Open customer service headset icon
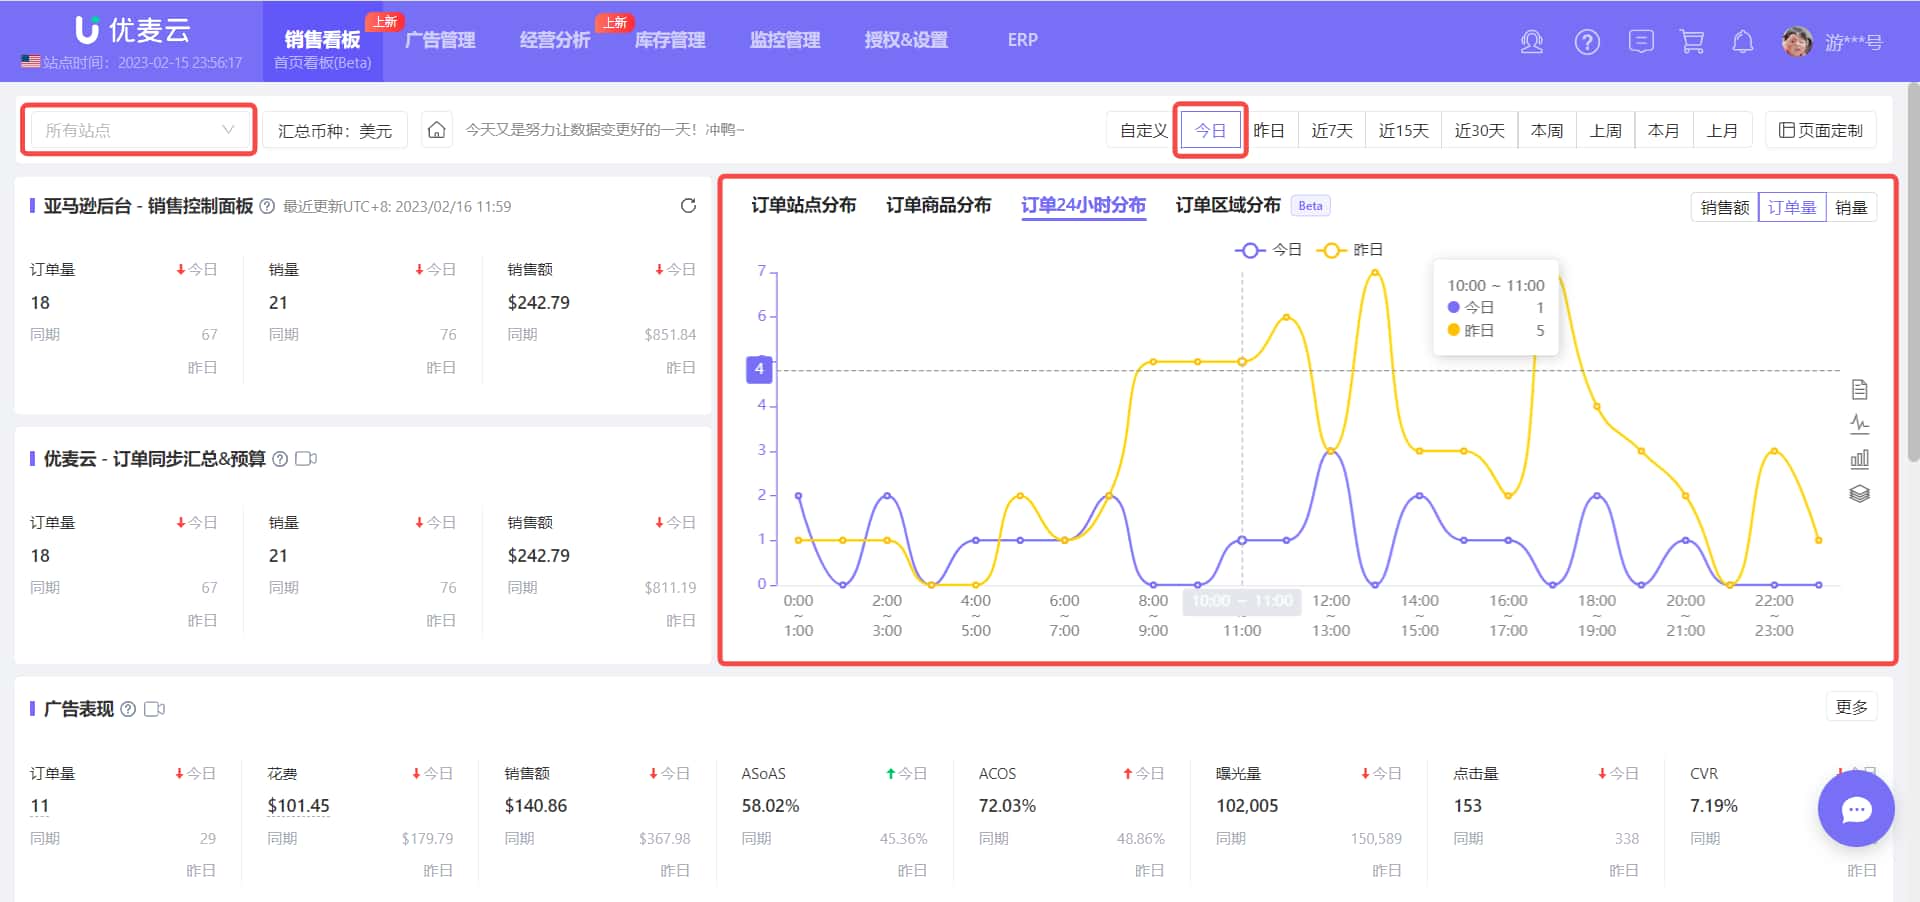 click(1532, 42)
